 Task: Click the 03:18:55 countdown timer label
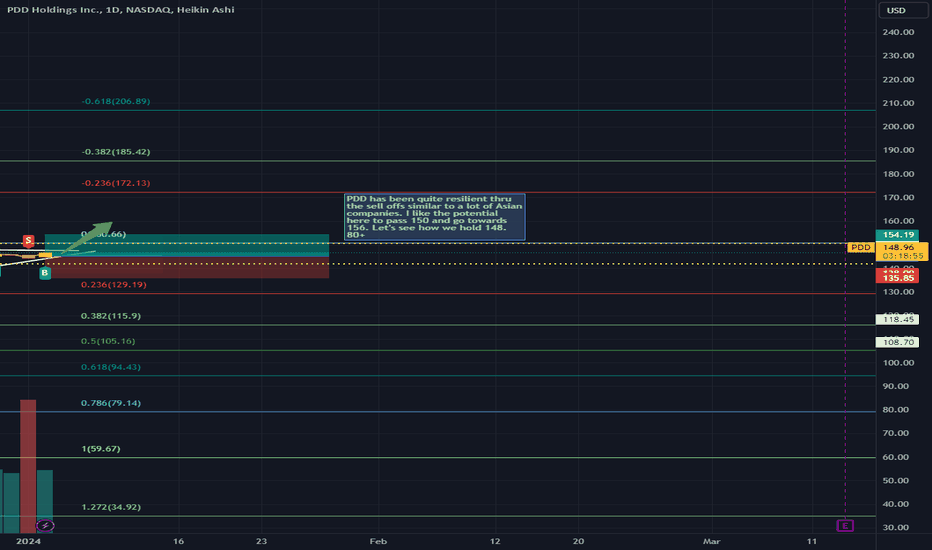pyautogui.click(x=903, y=256)
